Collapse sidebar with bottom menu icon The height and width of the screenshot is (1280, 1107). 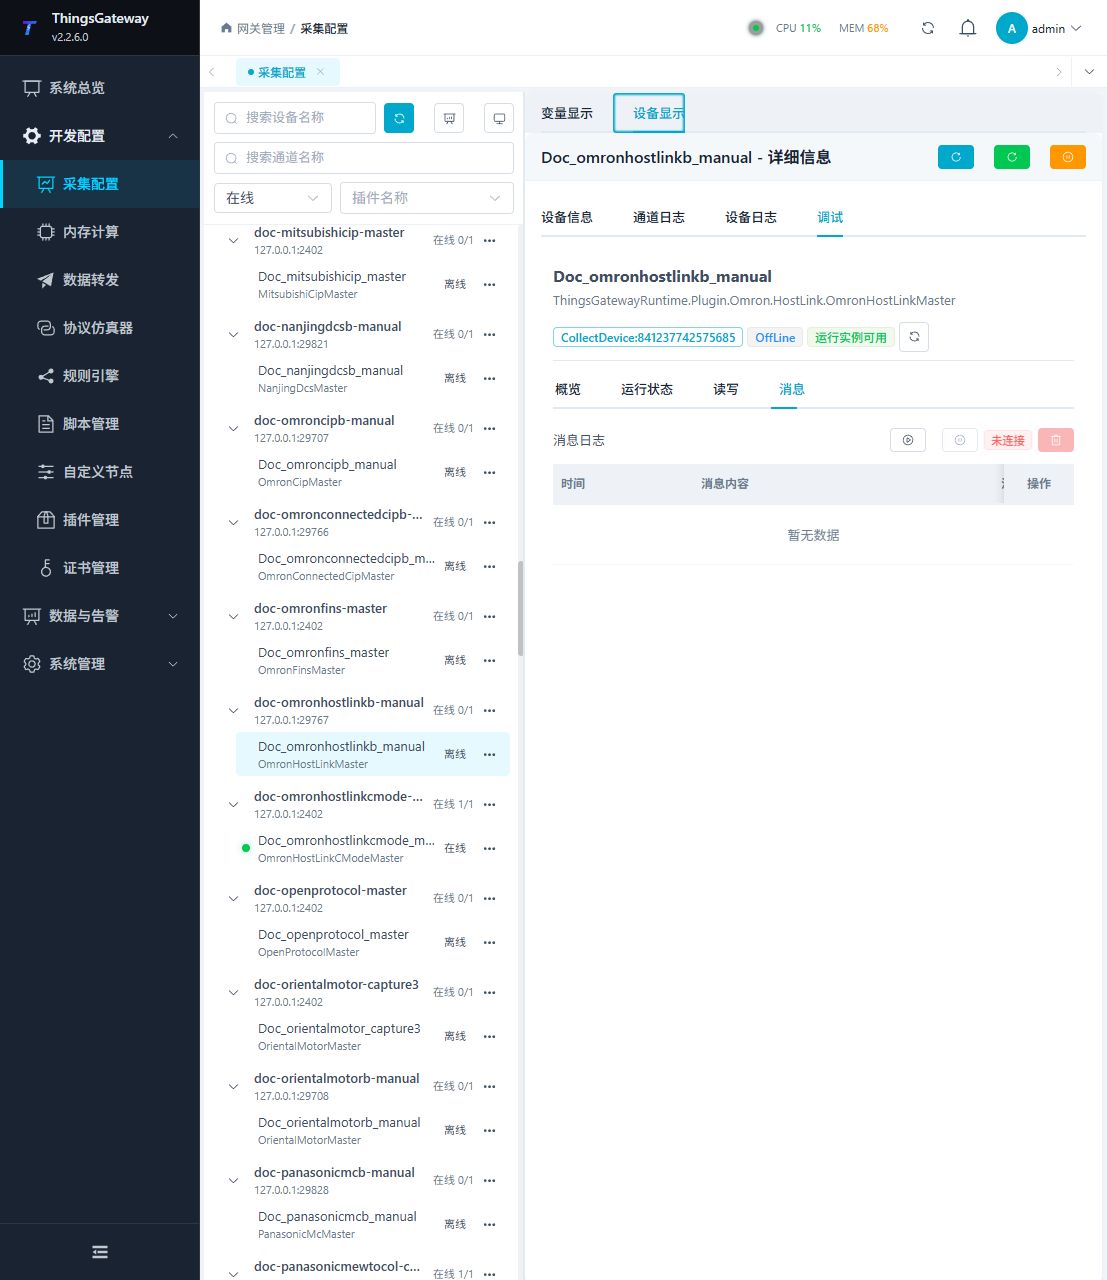(100, 1252)
